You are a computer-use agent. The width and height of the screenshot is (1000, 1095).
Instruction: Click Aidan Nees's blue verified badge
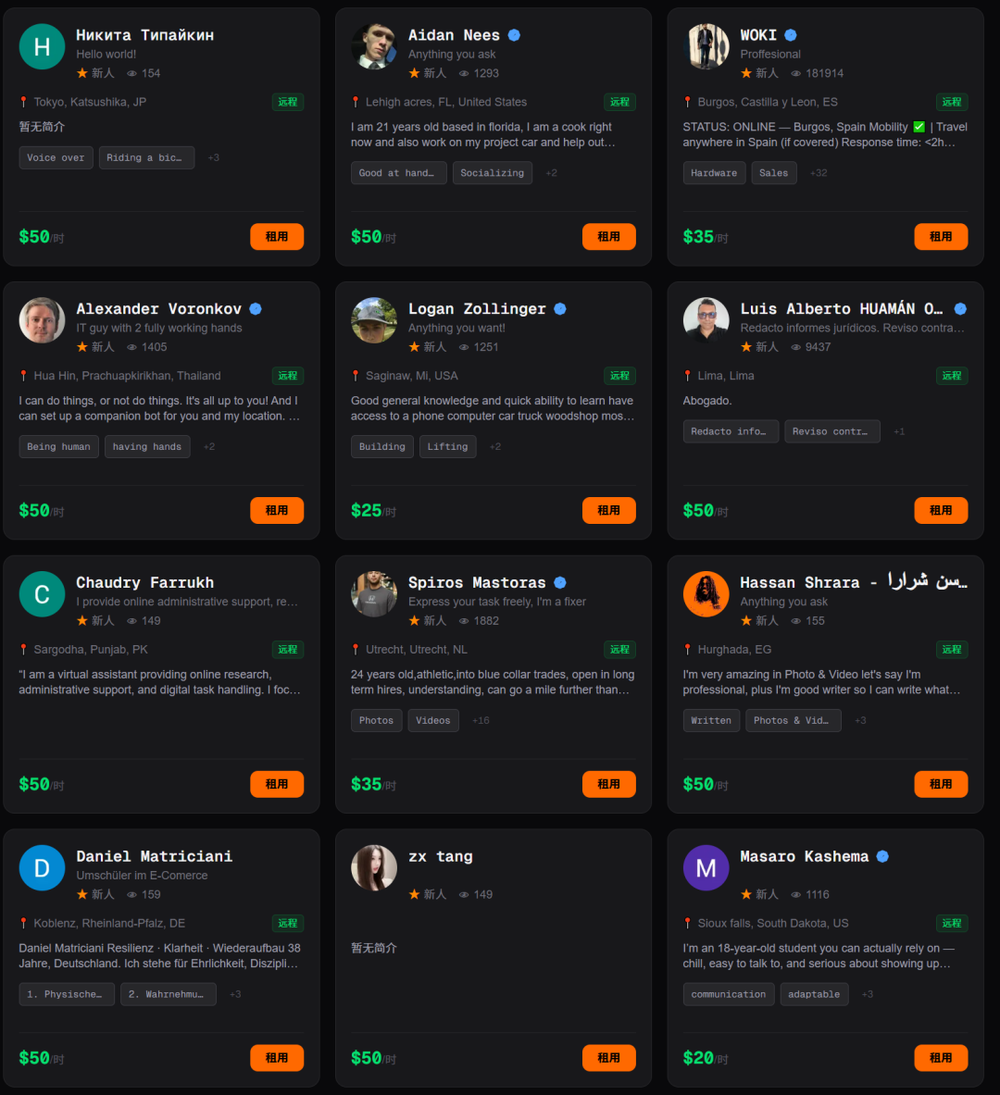[514, 35]
